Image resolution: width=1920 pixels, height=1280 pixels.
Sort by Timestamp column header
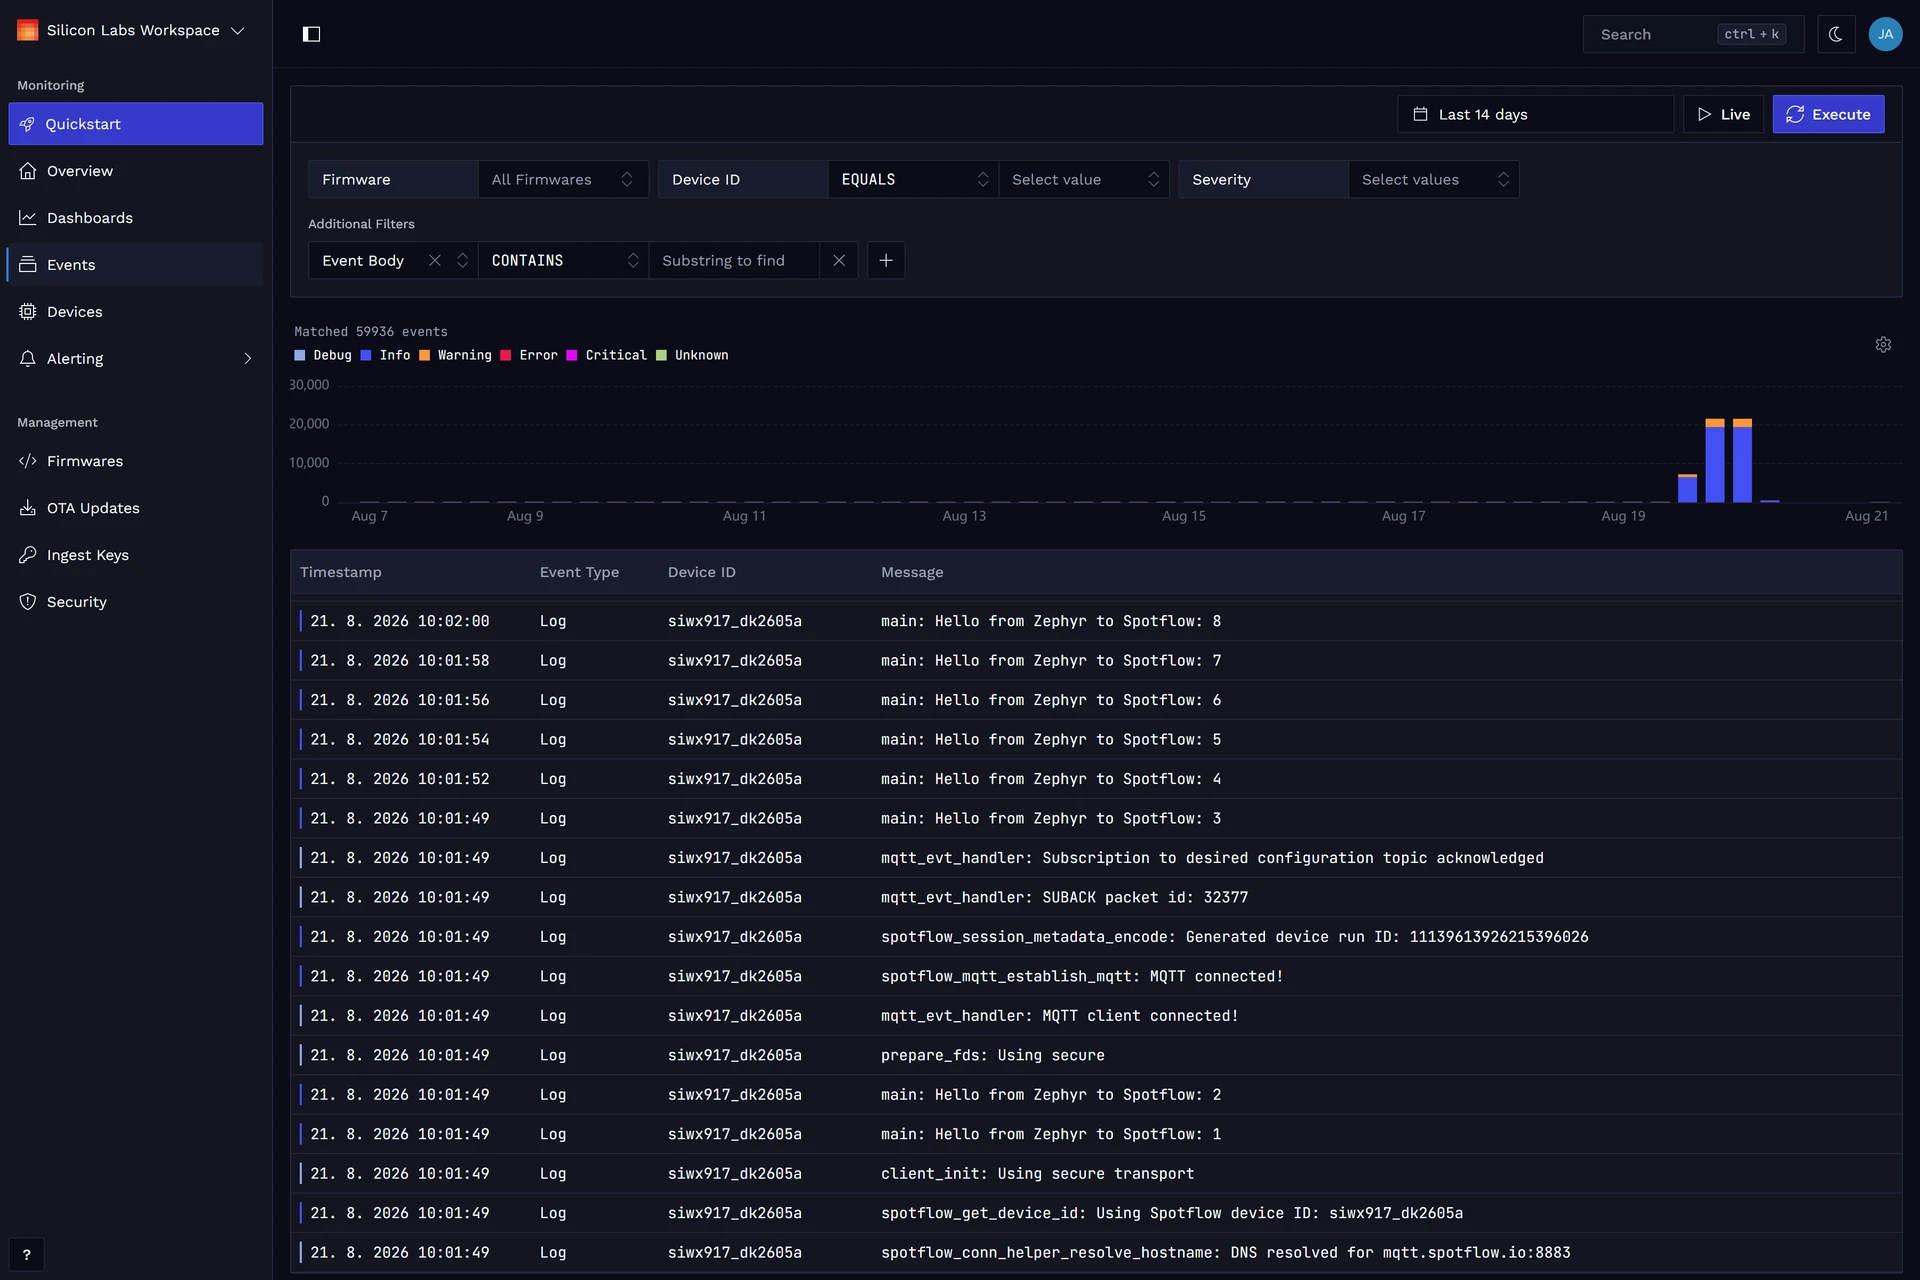pyautogui.click(x=340, y=572)
